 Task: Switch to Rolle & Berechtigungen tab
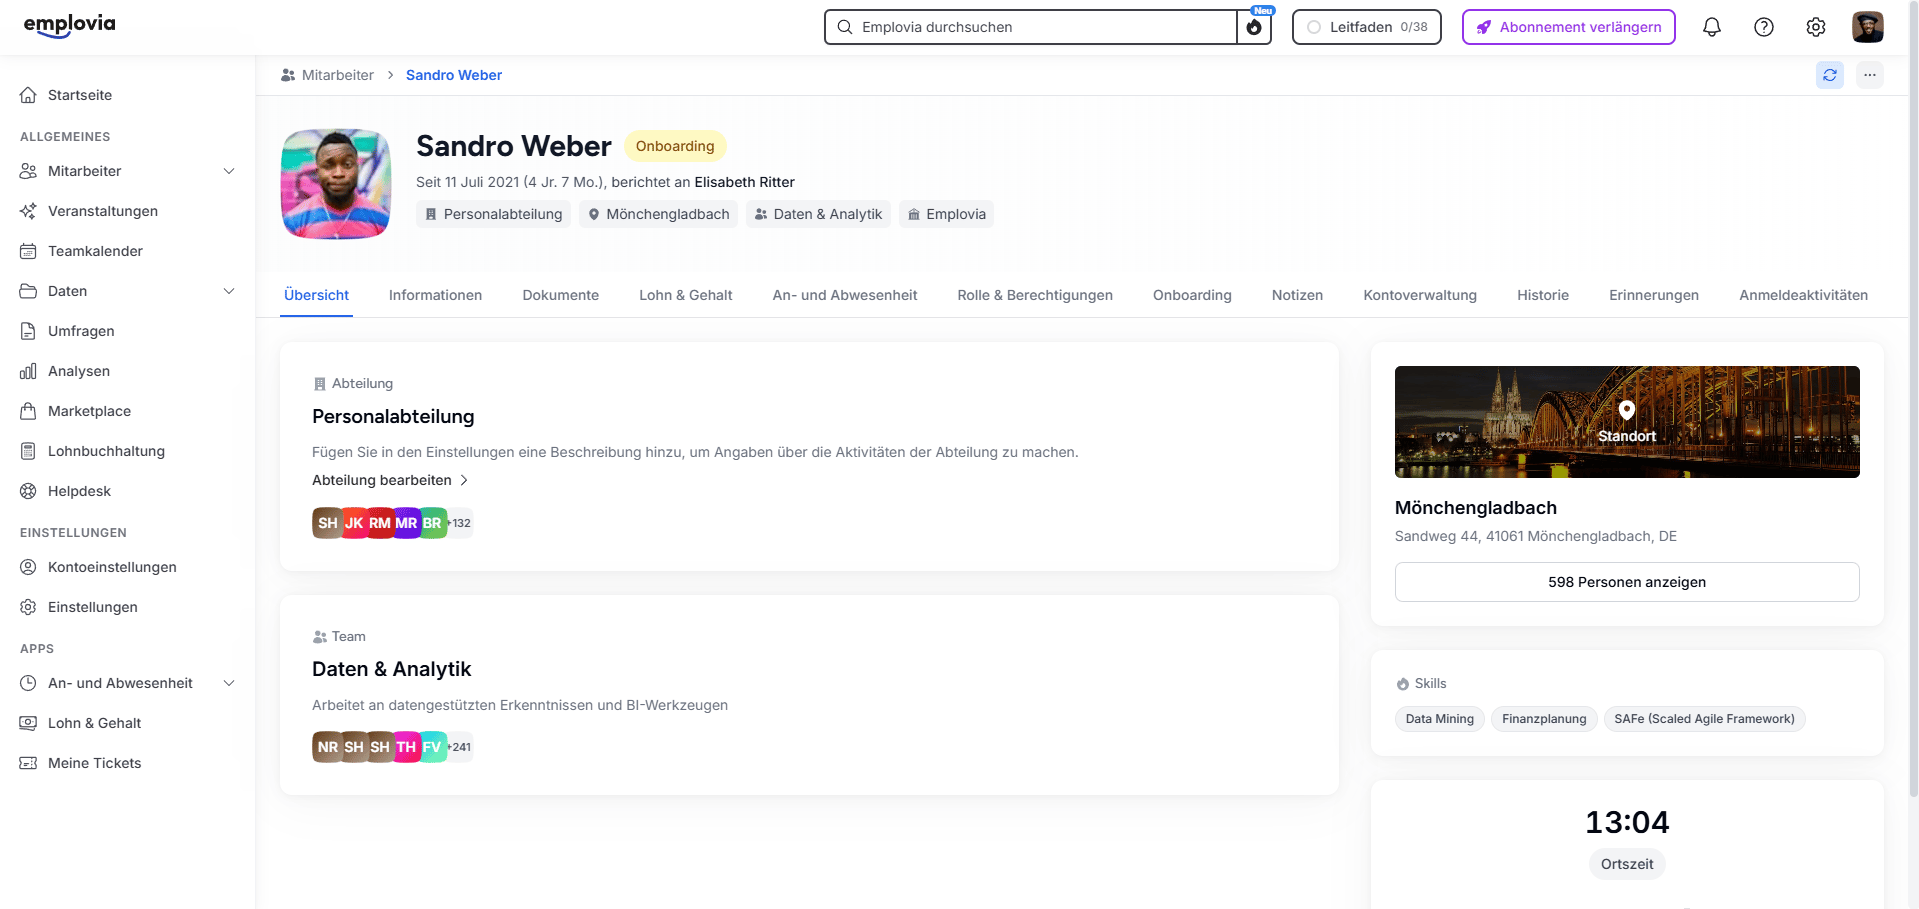coord(1035,295)
